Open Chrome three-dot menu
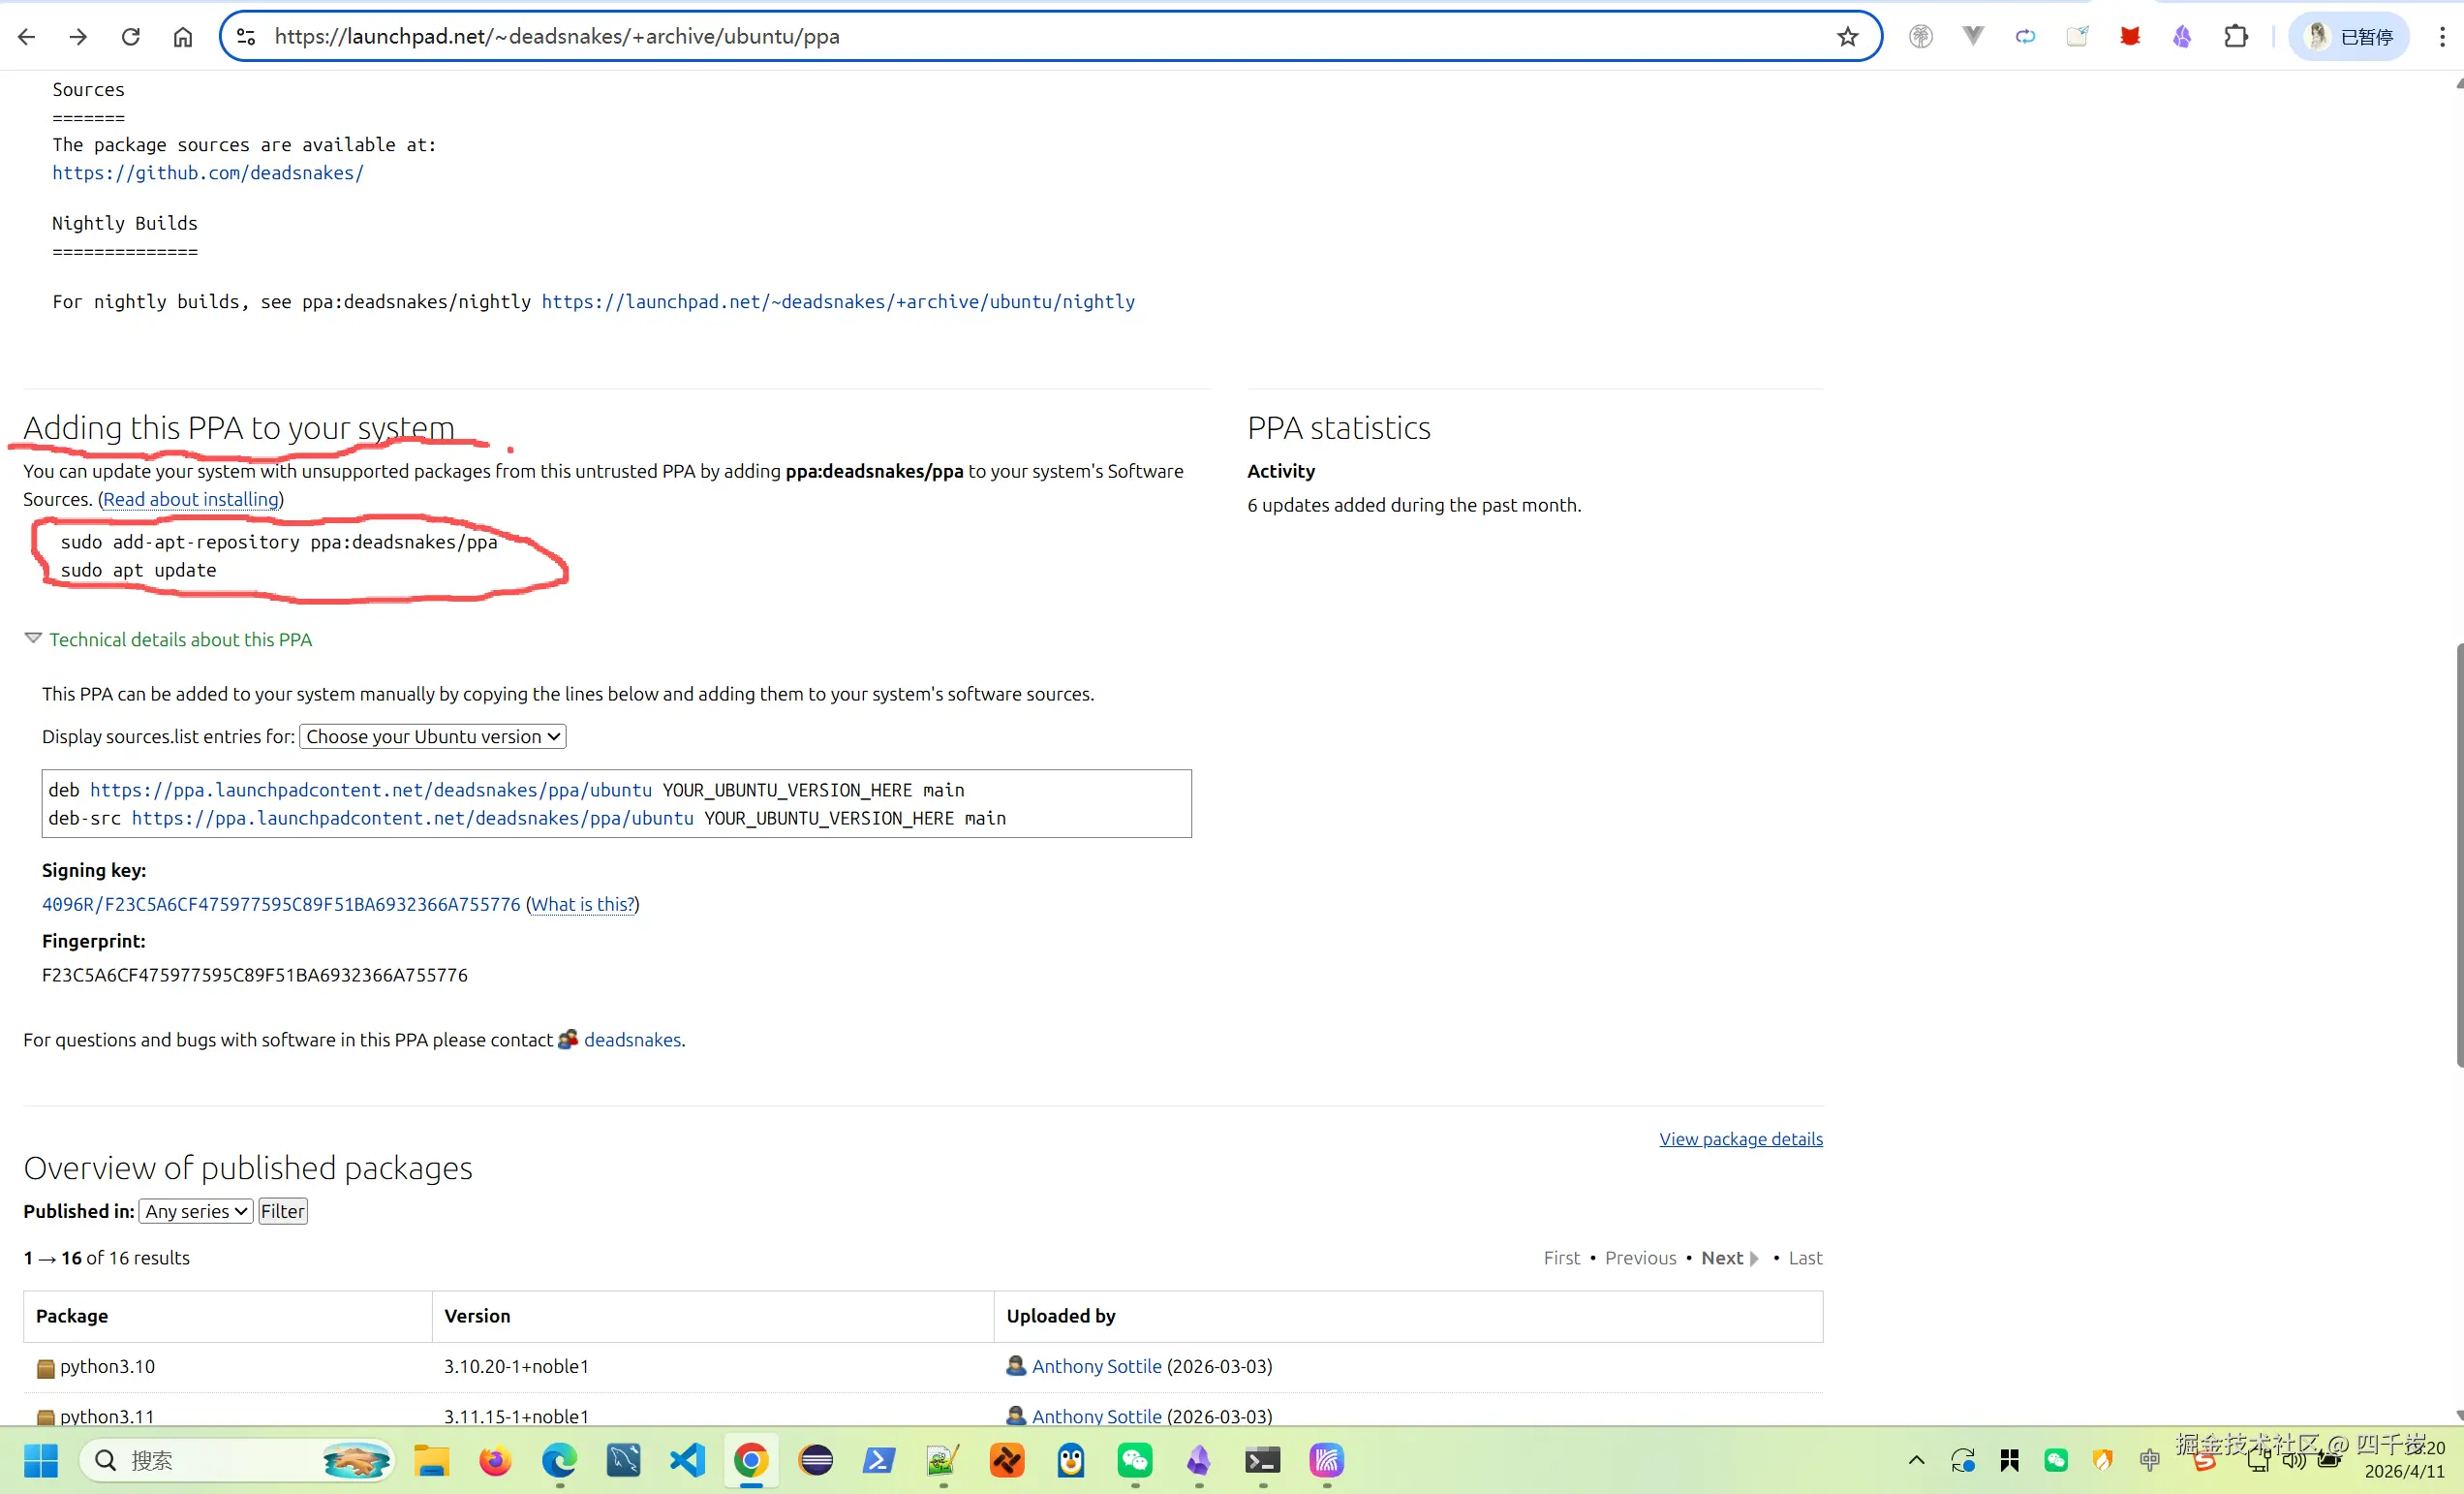 pos(2442,37)
